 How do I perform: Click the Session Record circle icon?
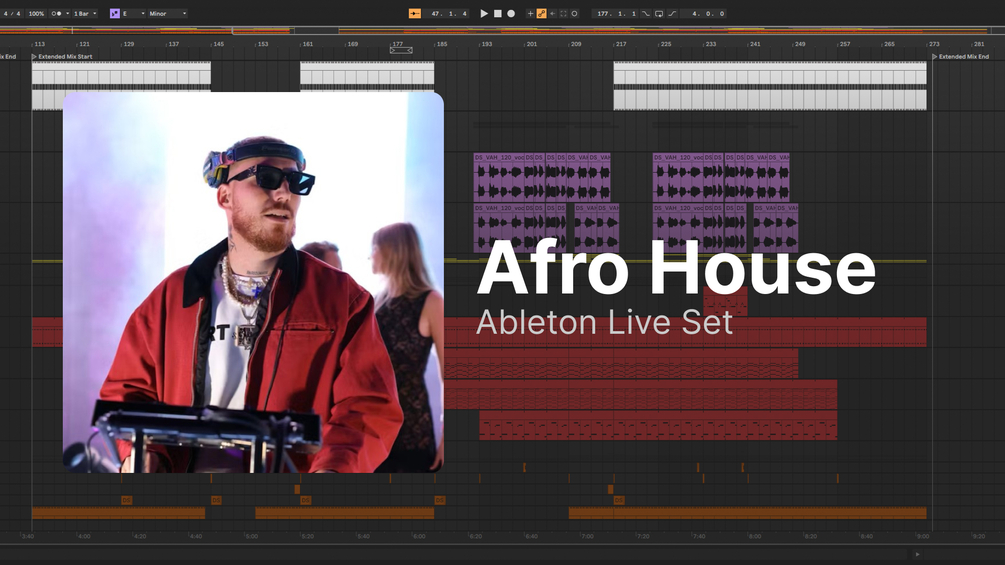(x=574, y=13)
